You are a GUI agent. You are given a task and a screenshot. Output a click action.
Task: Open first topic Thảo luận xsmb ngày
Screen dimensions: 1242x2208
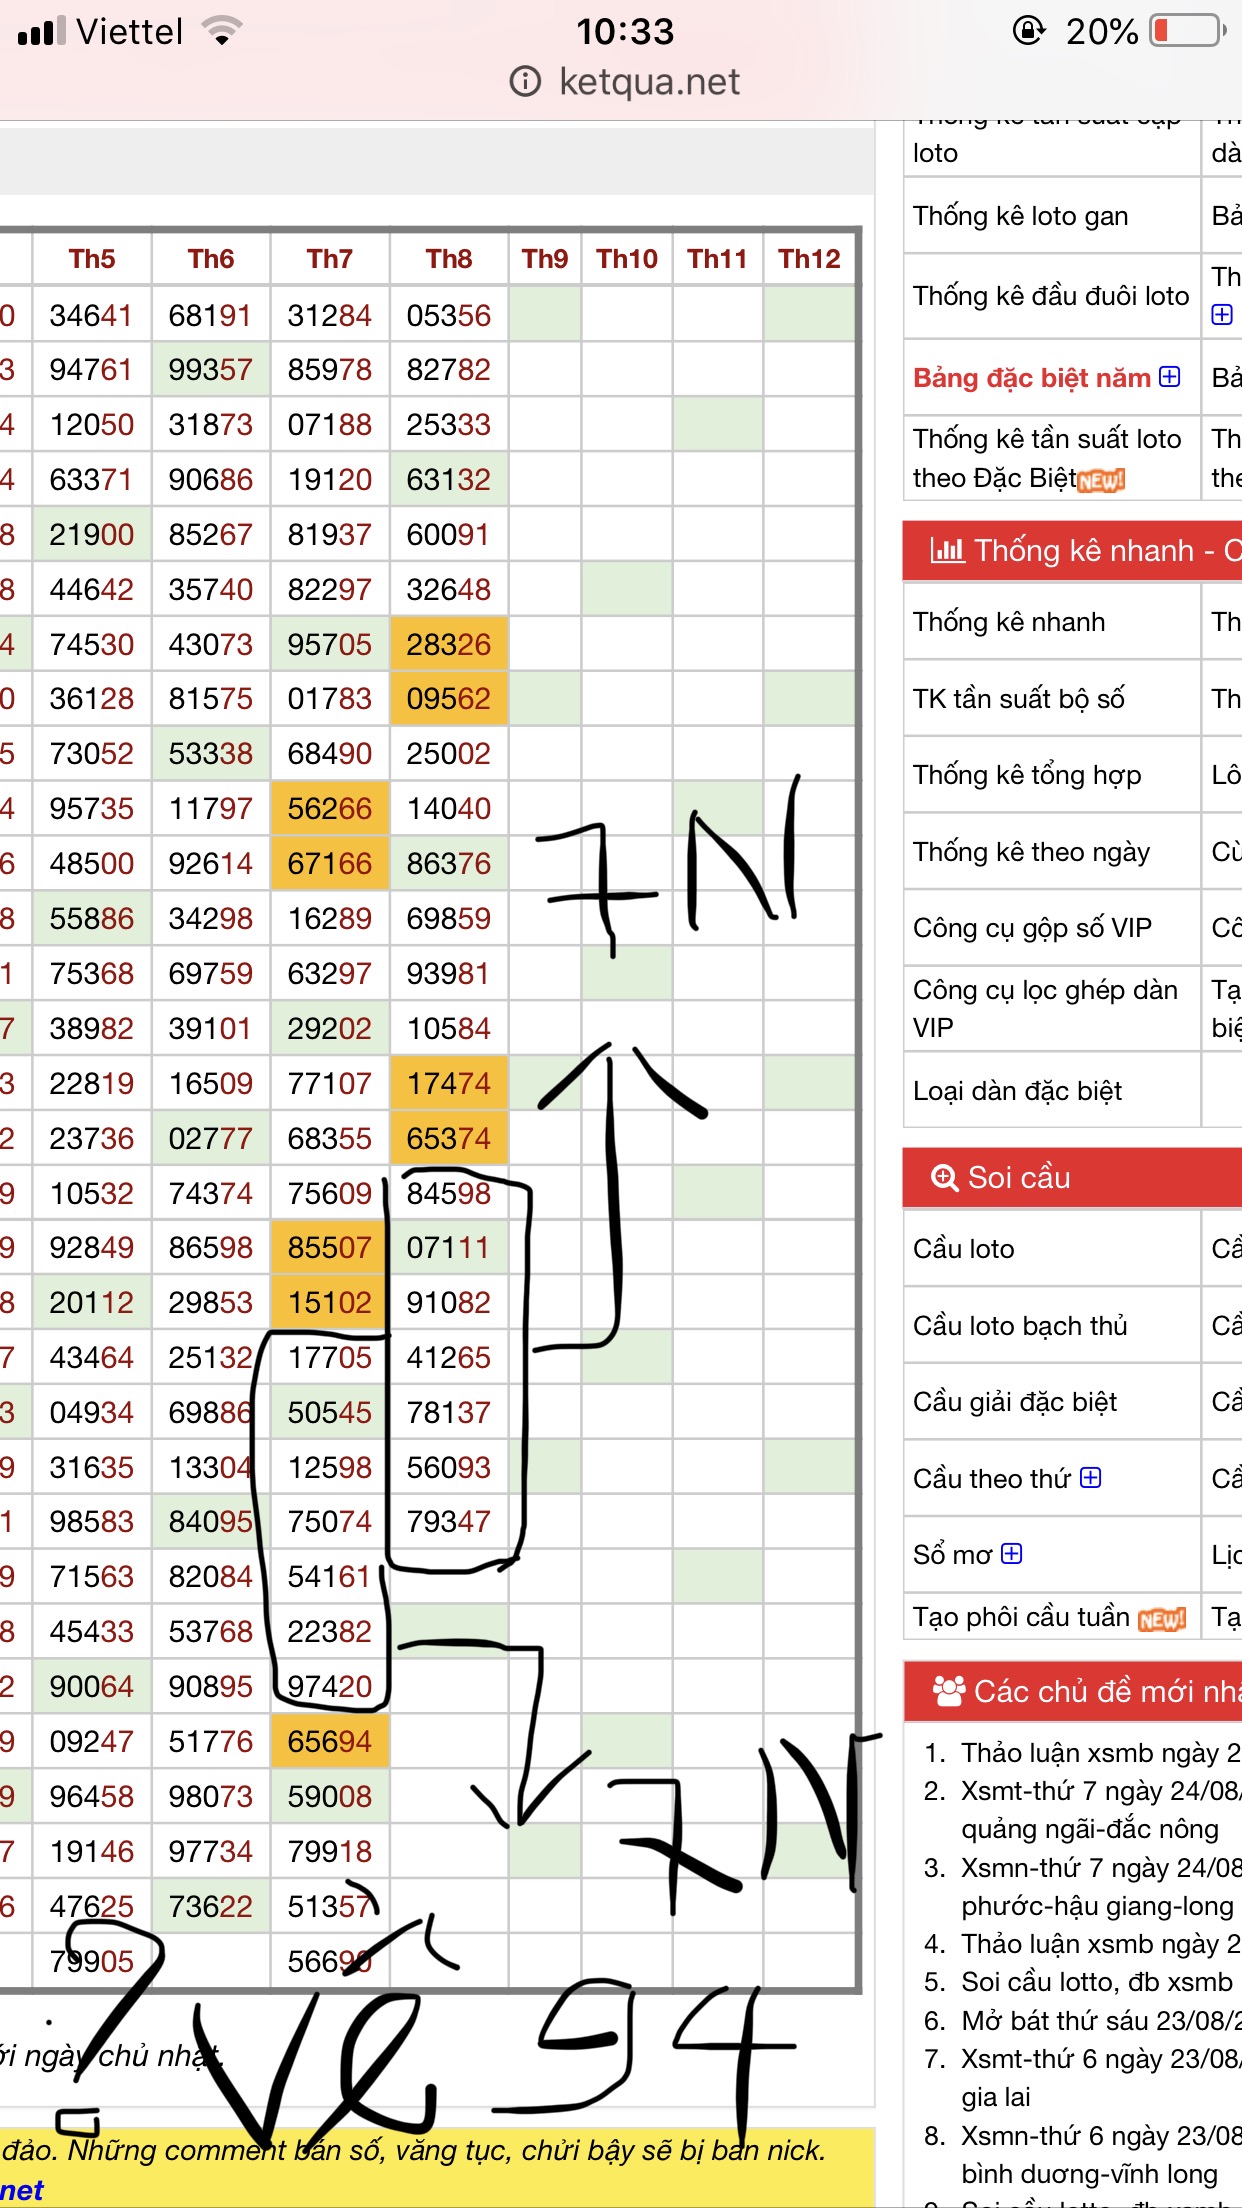click(x=1101, y=1752)
